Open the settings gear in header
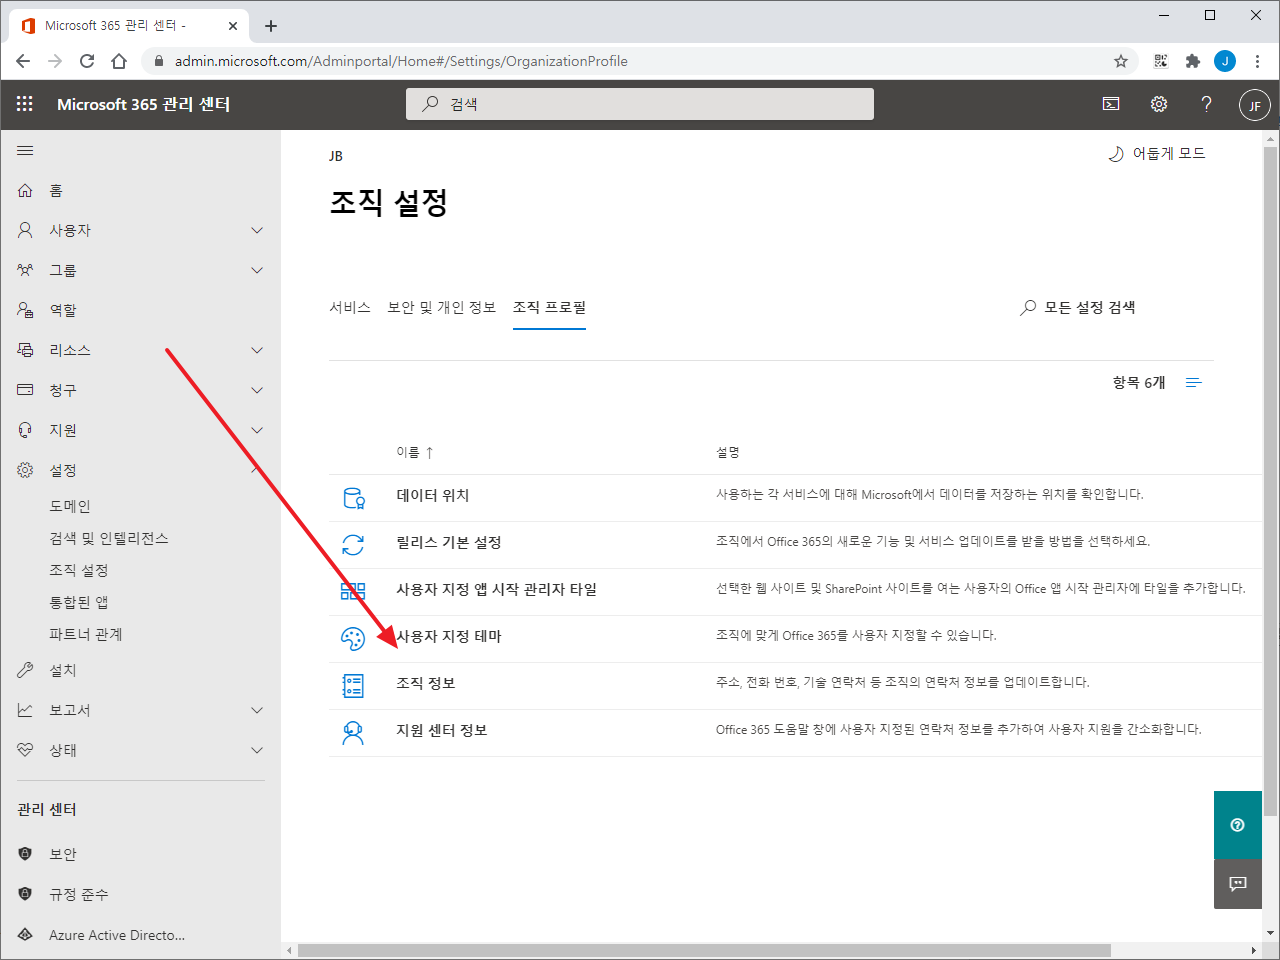 tap(1159, 104)
